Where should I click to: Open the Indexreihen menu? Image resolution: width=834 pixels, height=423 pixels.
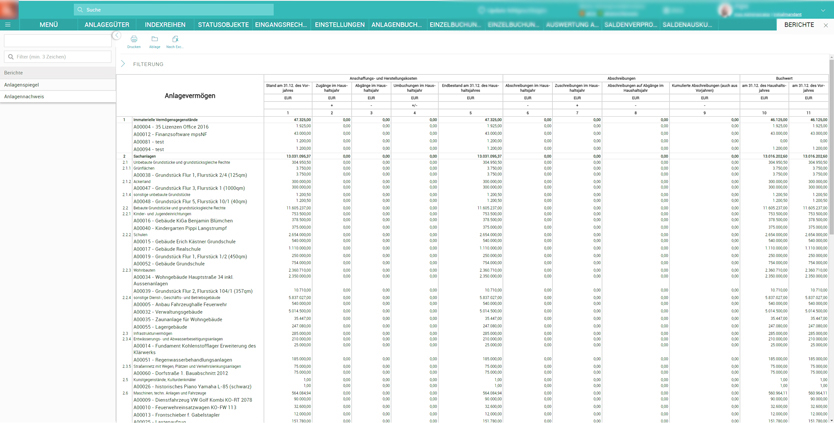point(165,25)
